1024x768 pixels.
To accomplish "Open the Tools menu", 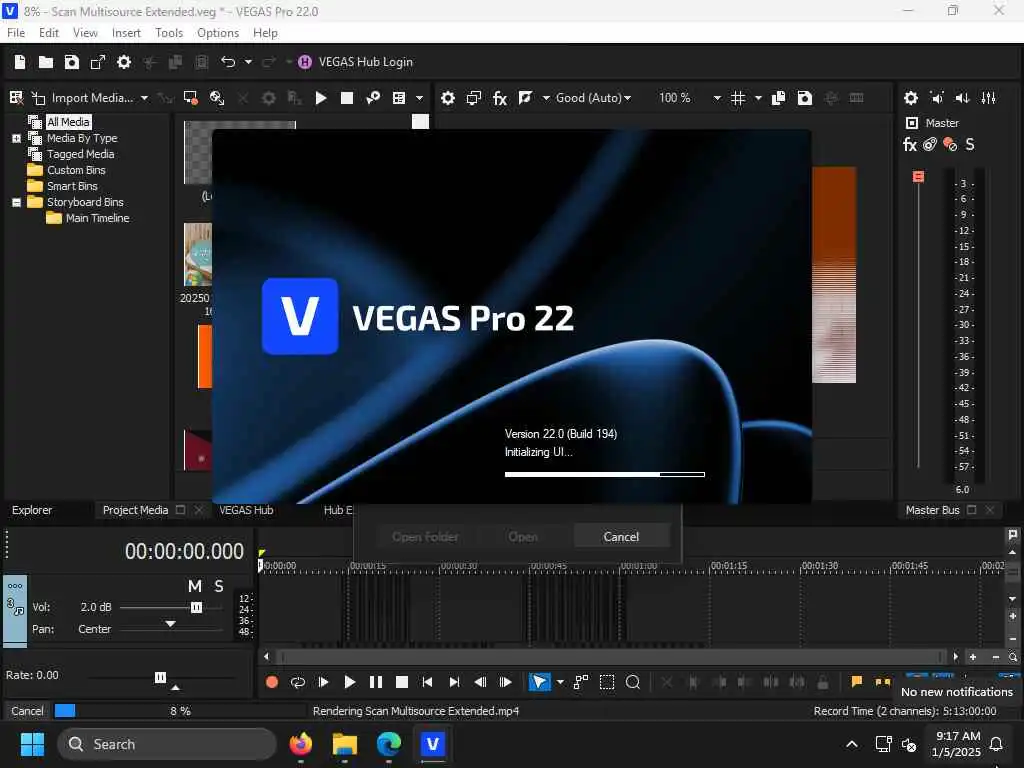I will click(168, 33).
